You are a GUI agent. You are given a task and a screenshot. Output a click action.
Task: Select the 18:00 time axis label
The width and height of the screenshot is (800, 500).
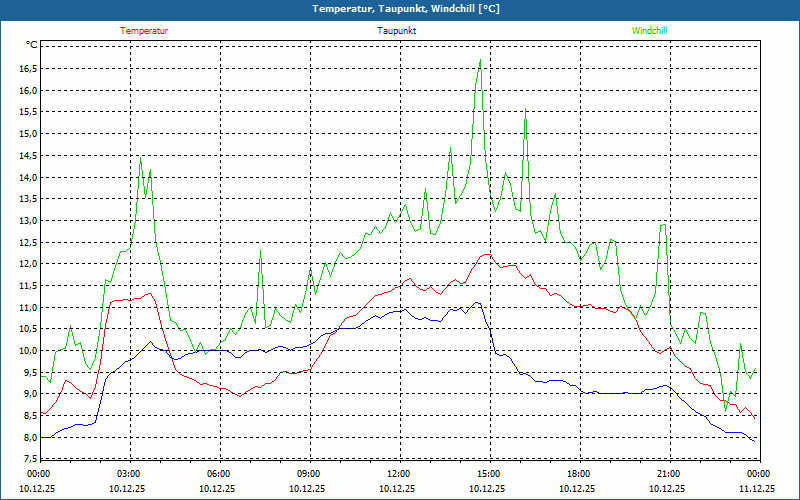(578, 474)
